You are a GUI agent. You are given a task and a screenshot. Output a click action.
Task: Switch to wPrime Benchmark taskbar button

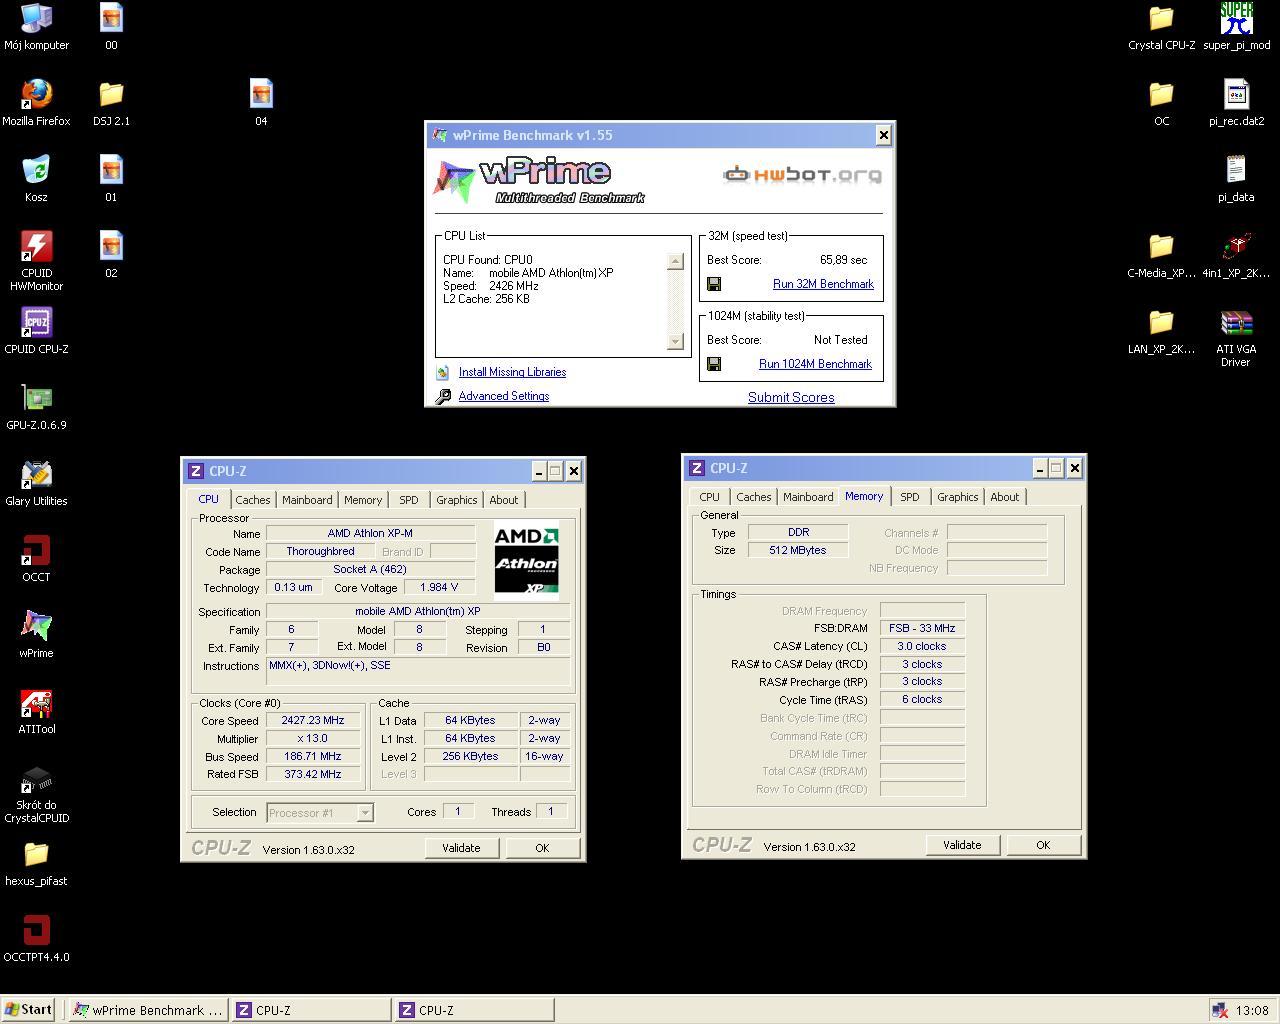(x=148, y=1010)
